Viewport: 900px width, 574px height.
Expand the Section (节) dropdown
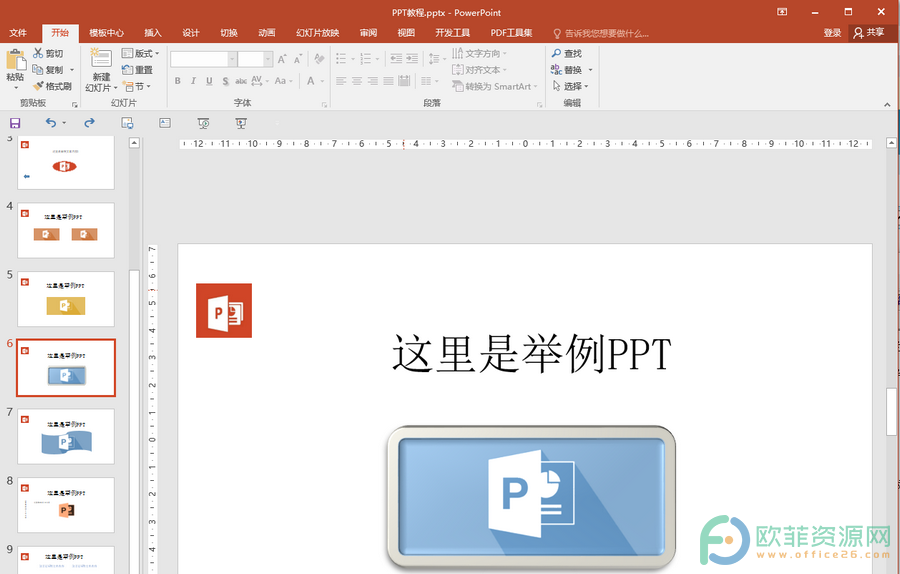pos(149,86)
